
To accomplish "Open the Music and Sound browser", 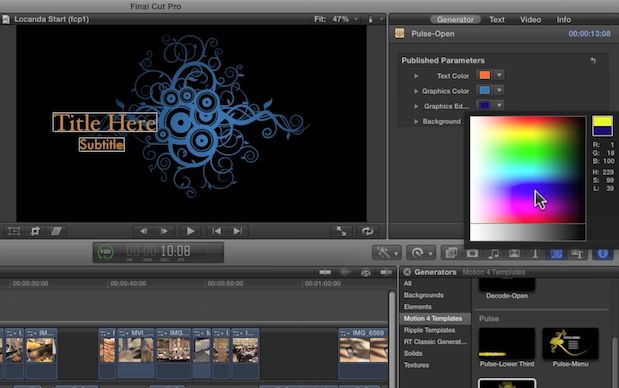I will click(x=493, y=253).
